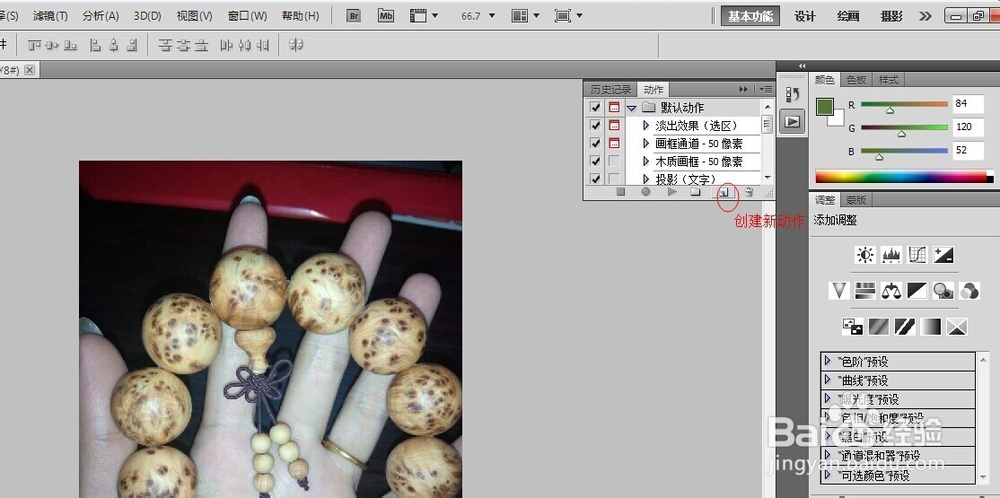Add a Vibrance adjustment
Viewport: 1000px width, 498px height.
(x=839, y=291)
